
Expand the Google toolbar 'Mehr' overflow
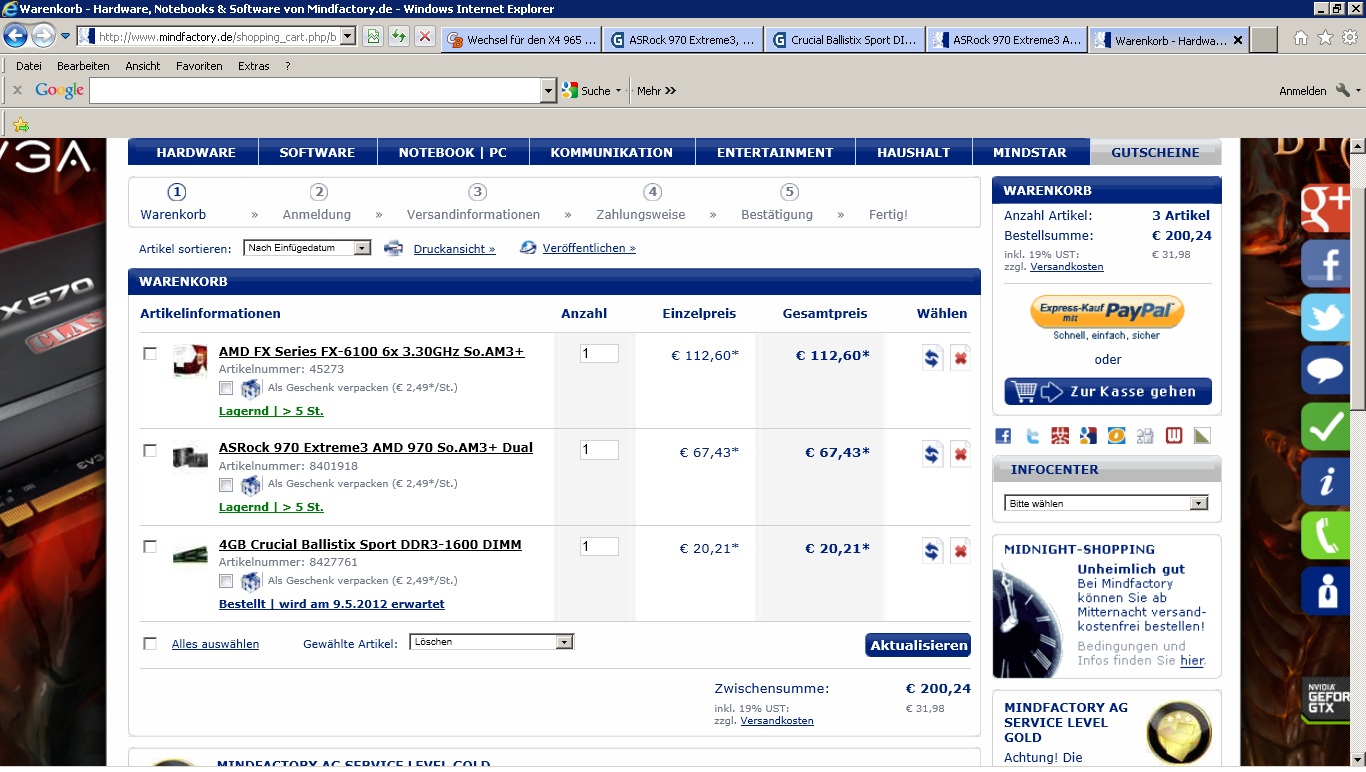click(657, 90)
